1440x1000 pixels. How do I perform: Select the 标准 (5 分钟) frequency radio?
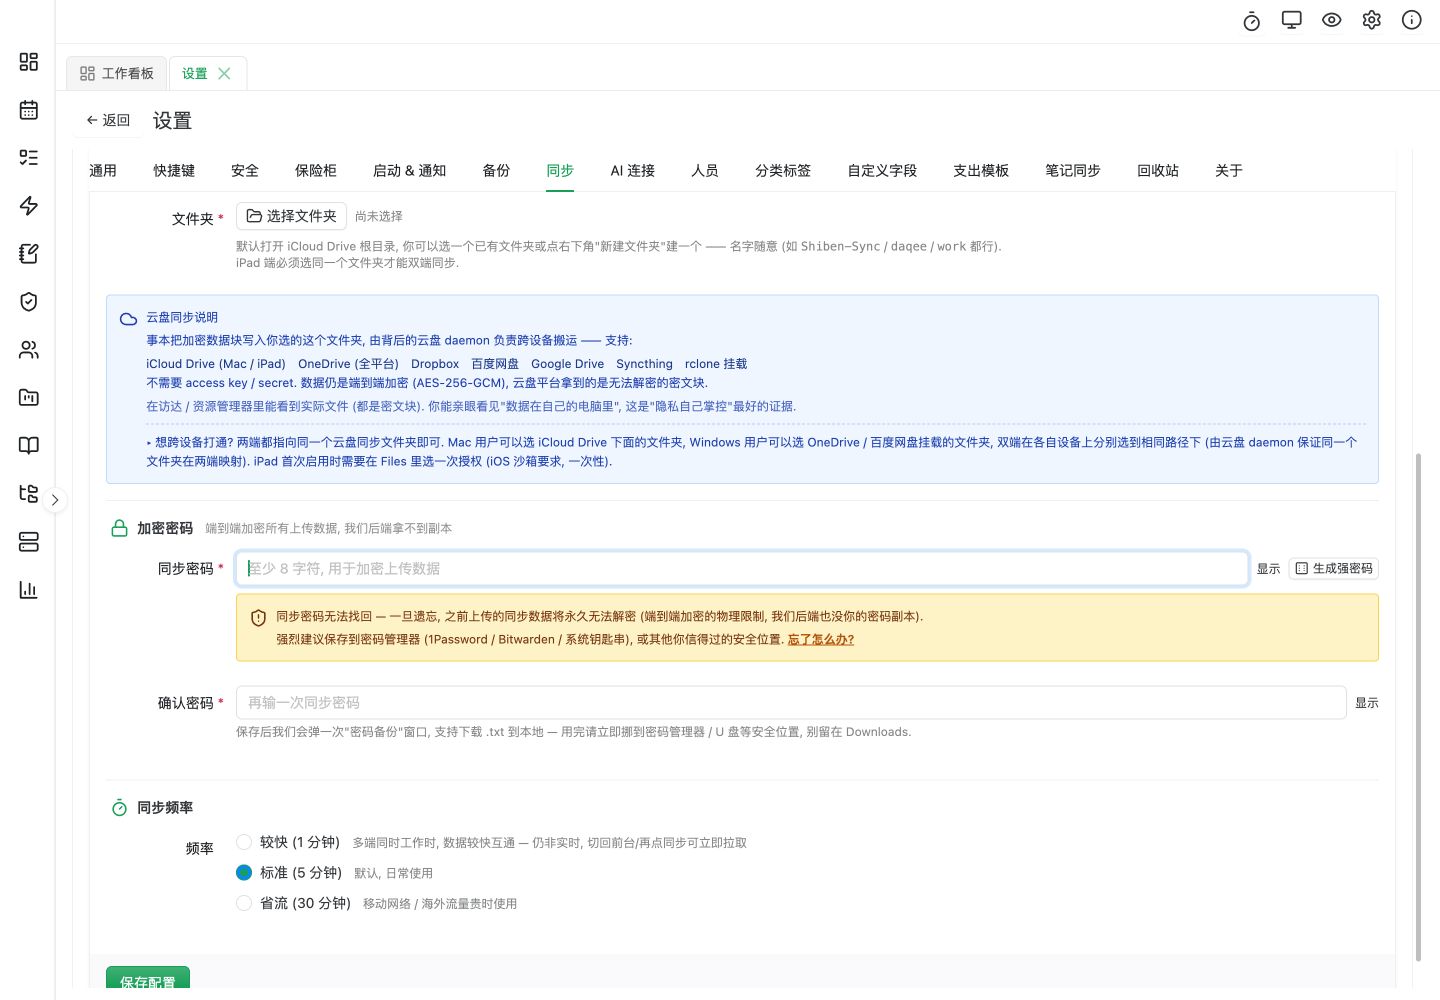pos(244,872)
